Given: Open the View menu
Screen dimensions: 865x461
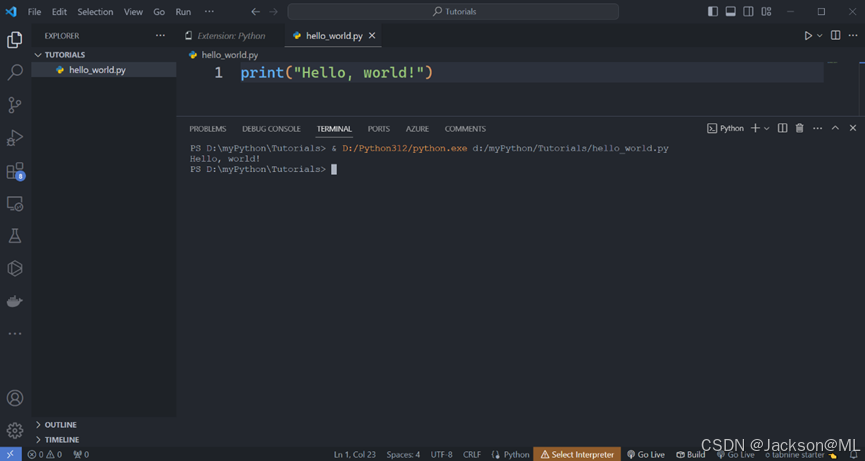Looking at the screenshot, I should pos(133,12).
